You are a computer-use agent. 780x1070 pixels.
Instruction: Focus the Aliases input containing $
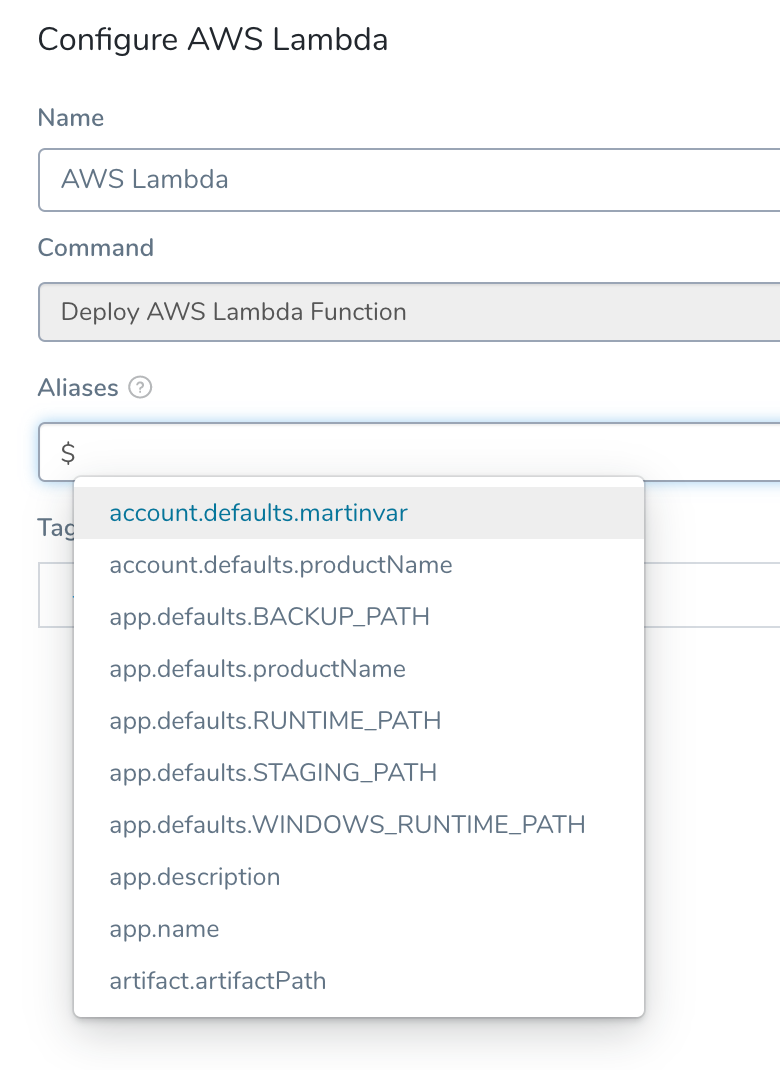pyautogui.click(x=409, y=452)
